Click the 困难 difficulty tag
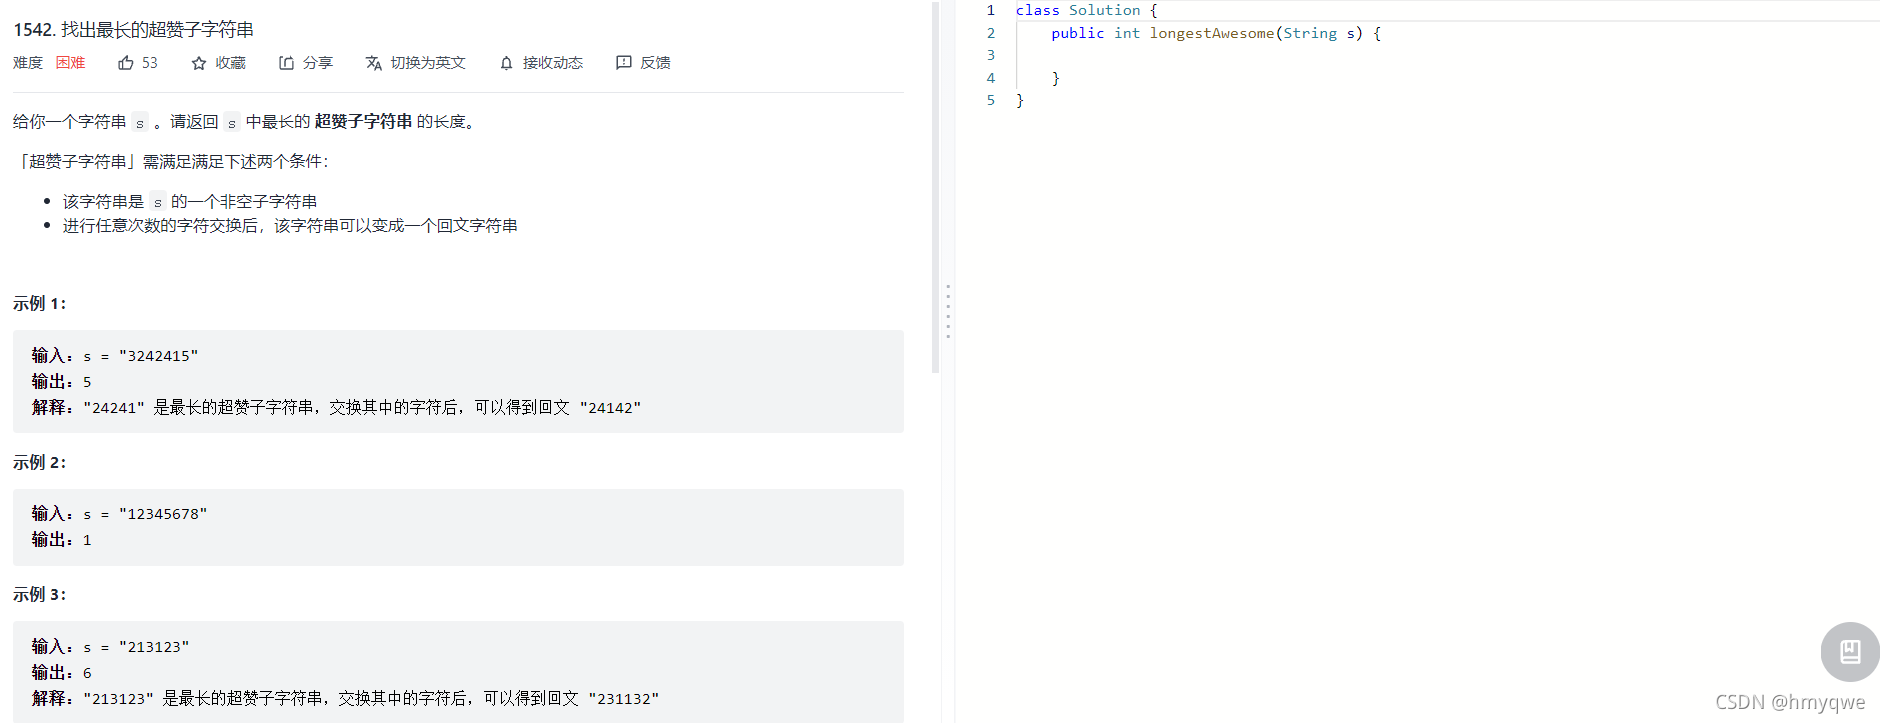The width and height of the screenshot is (1880, 723). click(71, 63)
